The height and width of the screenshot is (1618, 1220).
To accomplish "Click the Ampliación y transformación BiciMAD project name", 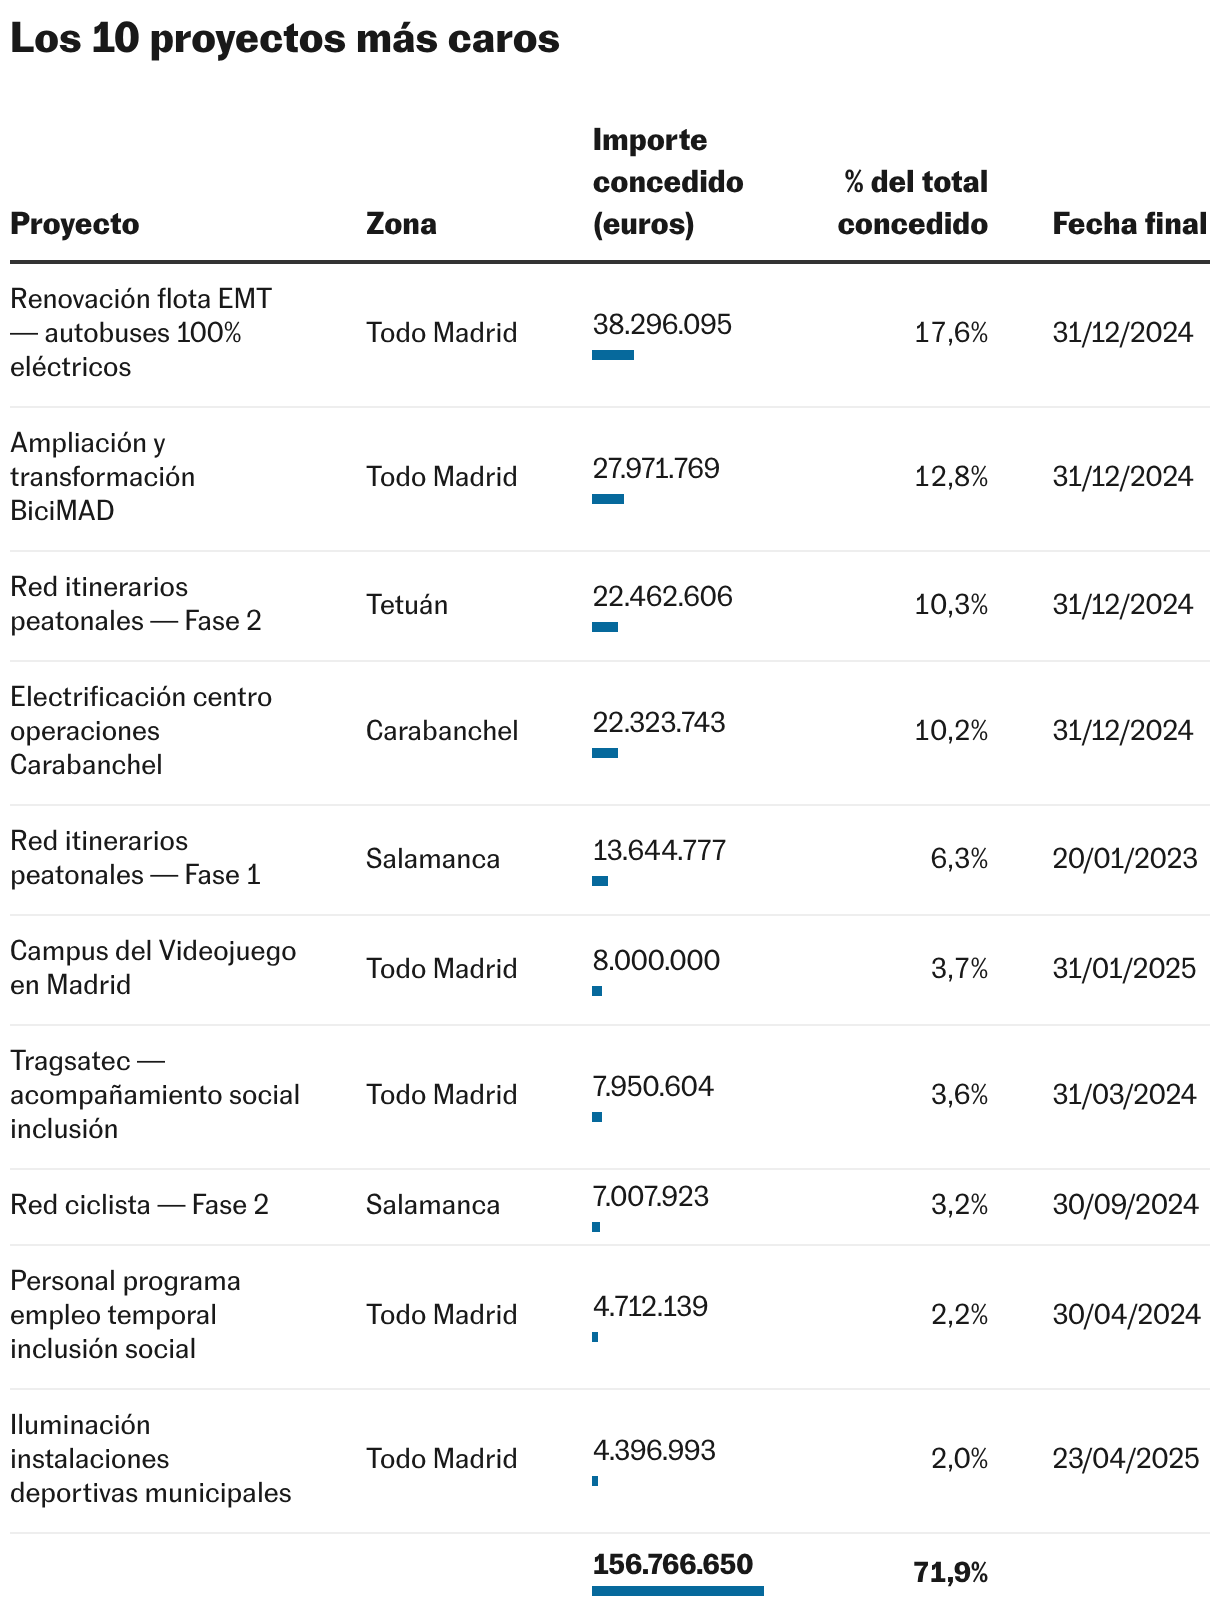I will [102, 477].
